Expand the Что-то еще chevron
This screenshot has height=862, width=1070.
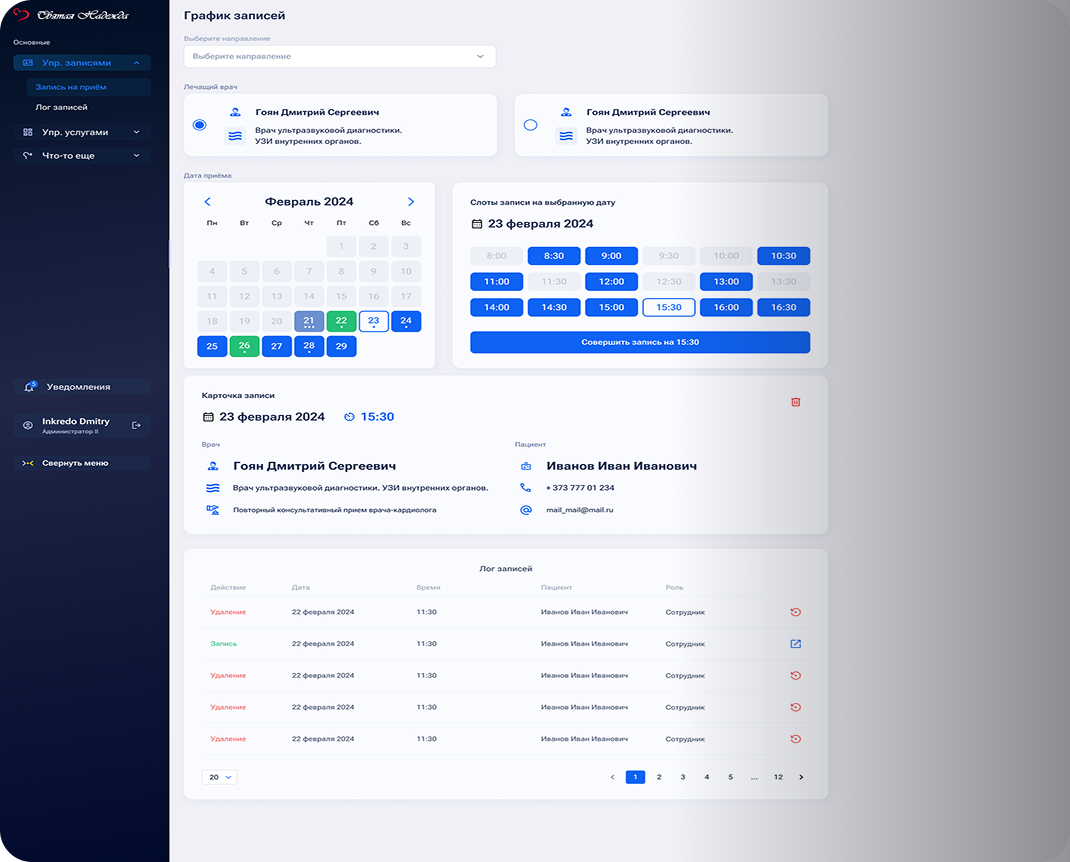(x=136, y=156)
